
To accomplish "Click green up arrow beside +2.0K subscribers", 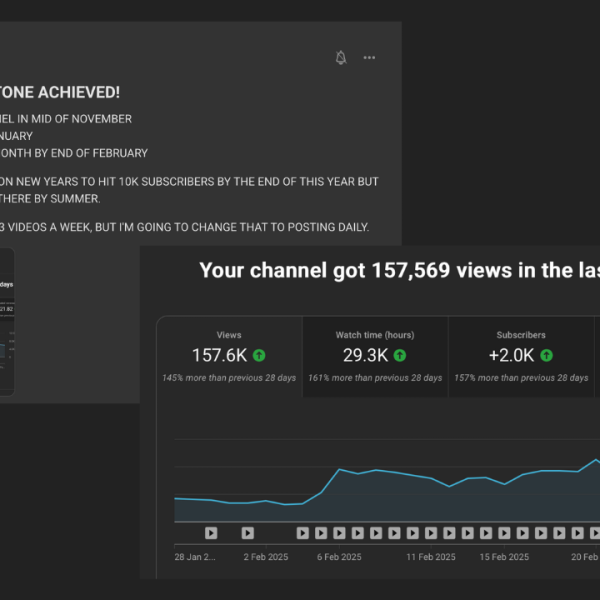I will (x=547, y=355).
